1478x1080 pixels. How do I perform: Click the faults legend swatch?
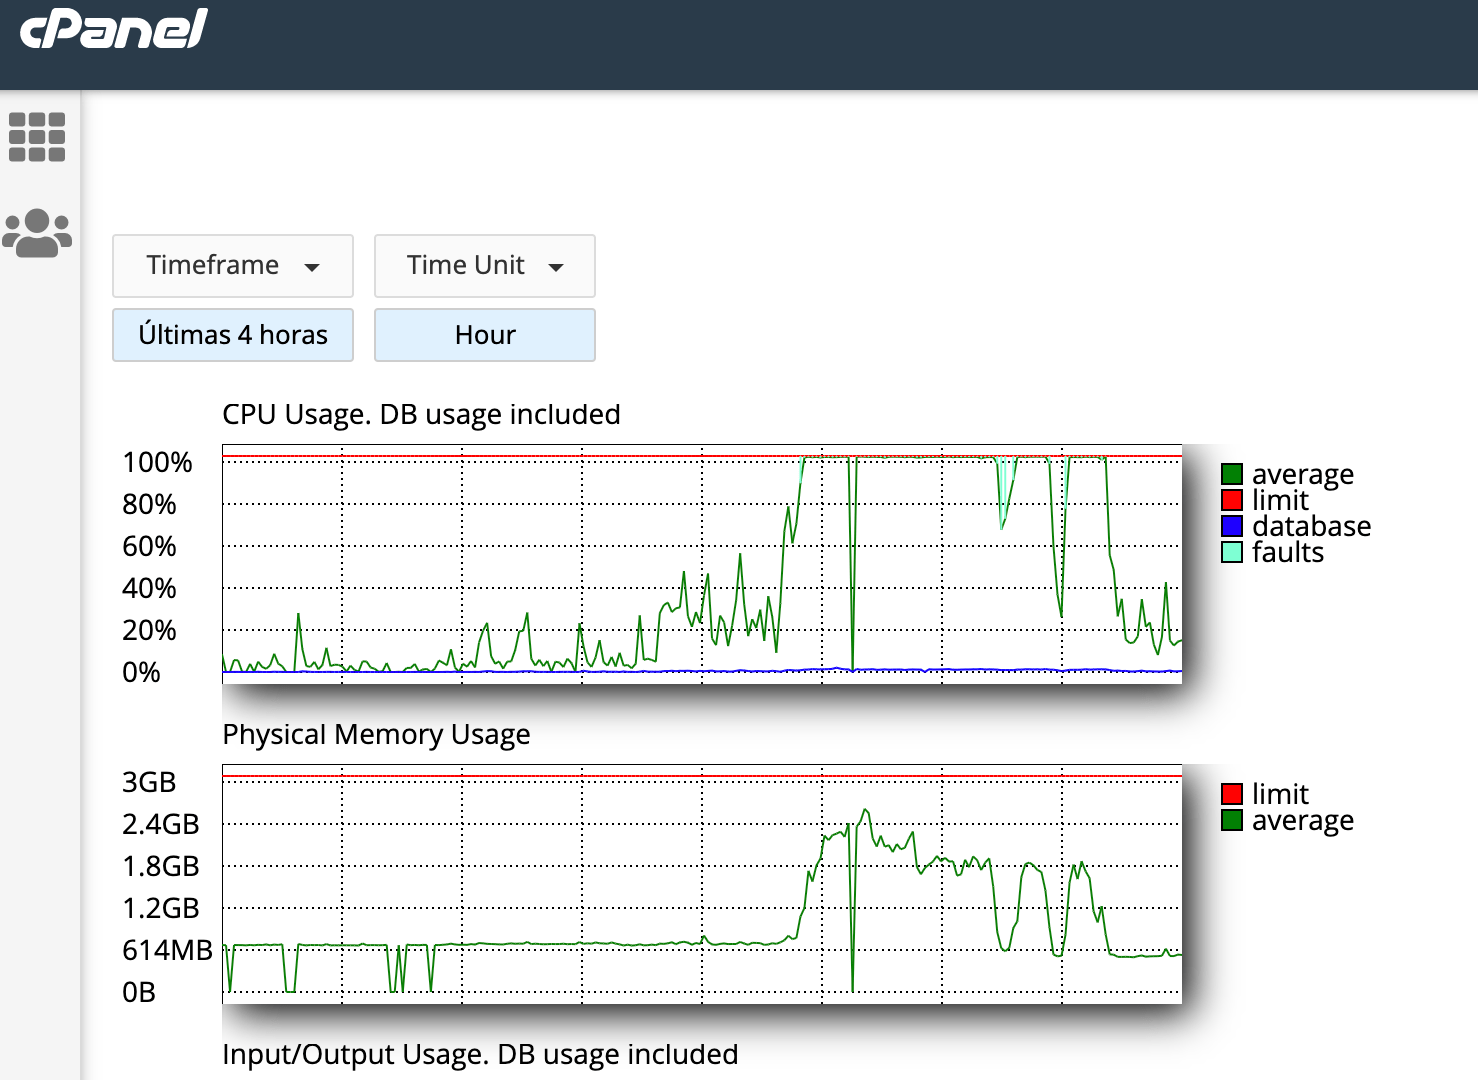1232,552
